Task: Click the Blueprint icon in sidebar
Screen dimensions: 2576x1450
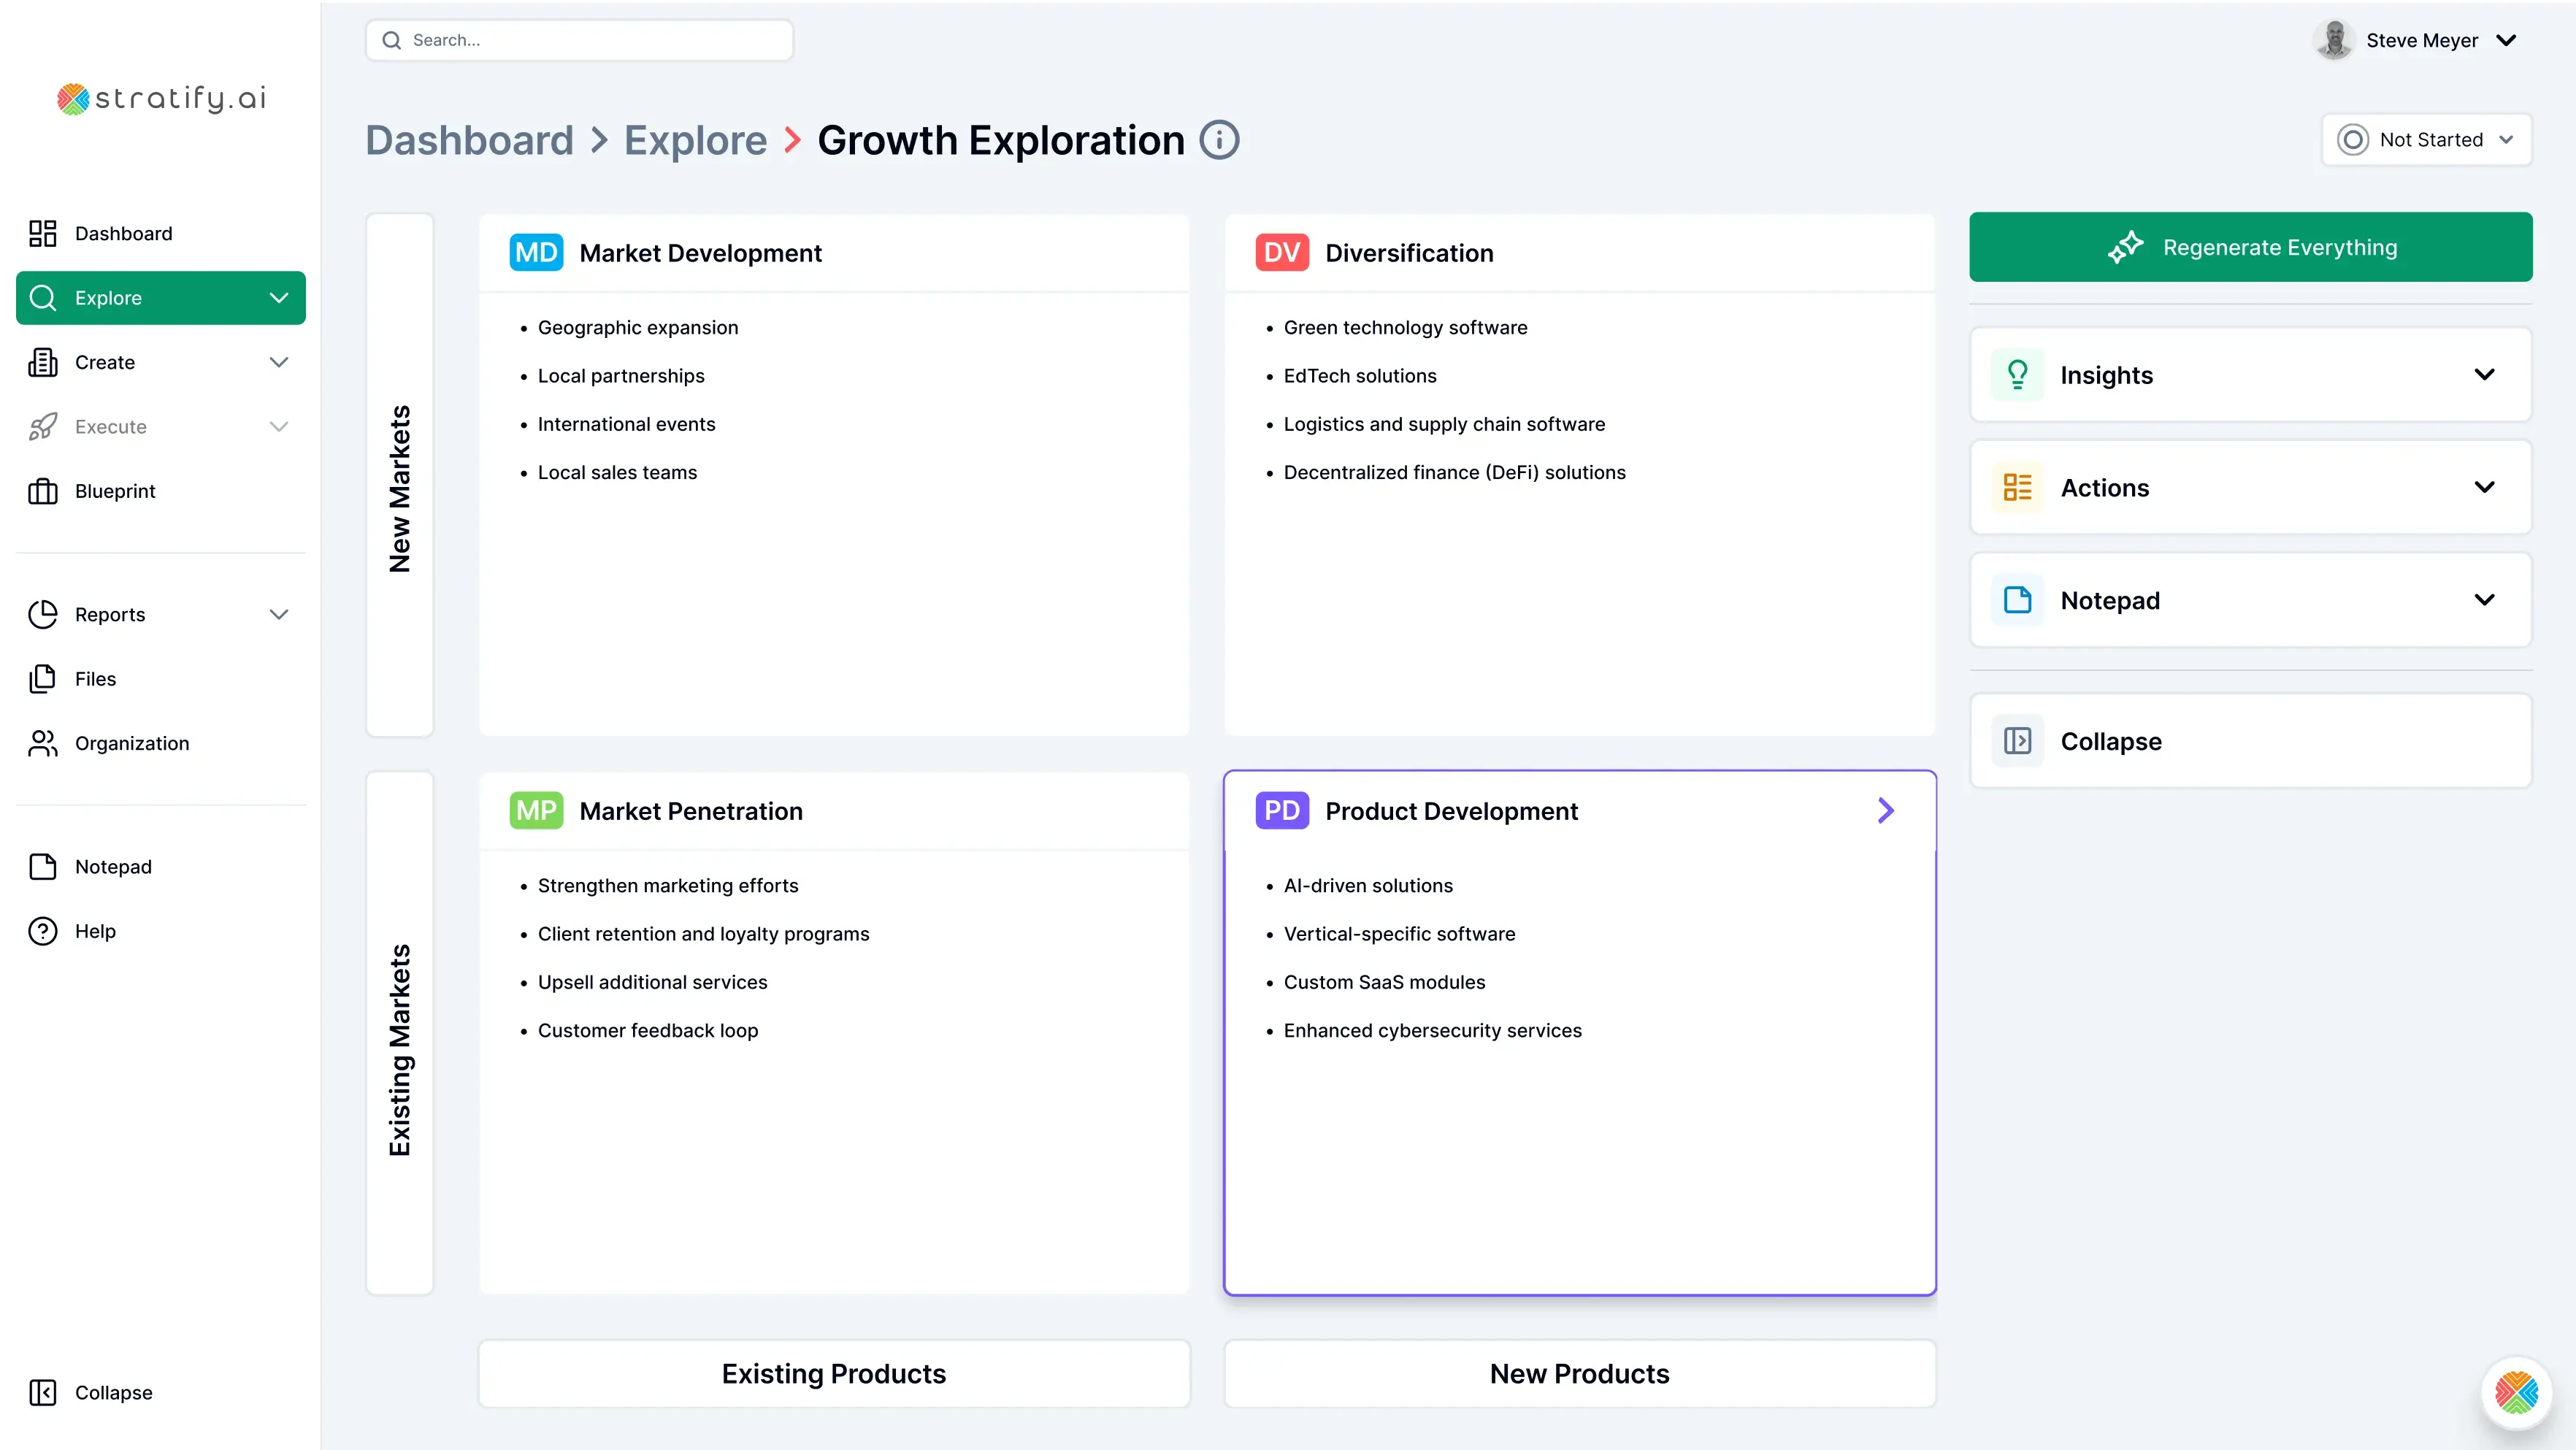Action: (x=43, y=491)
